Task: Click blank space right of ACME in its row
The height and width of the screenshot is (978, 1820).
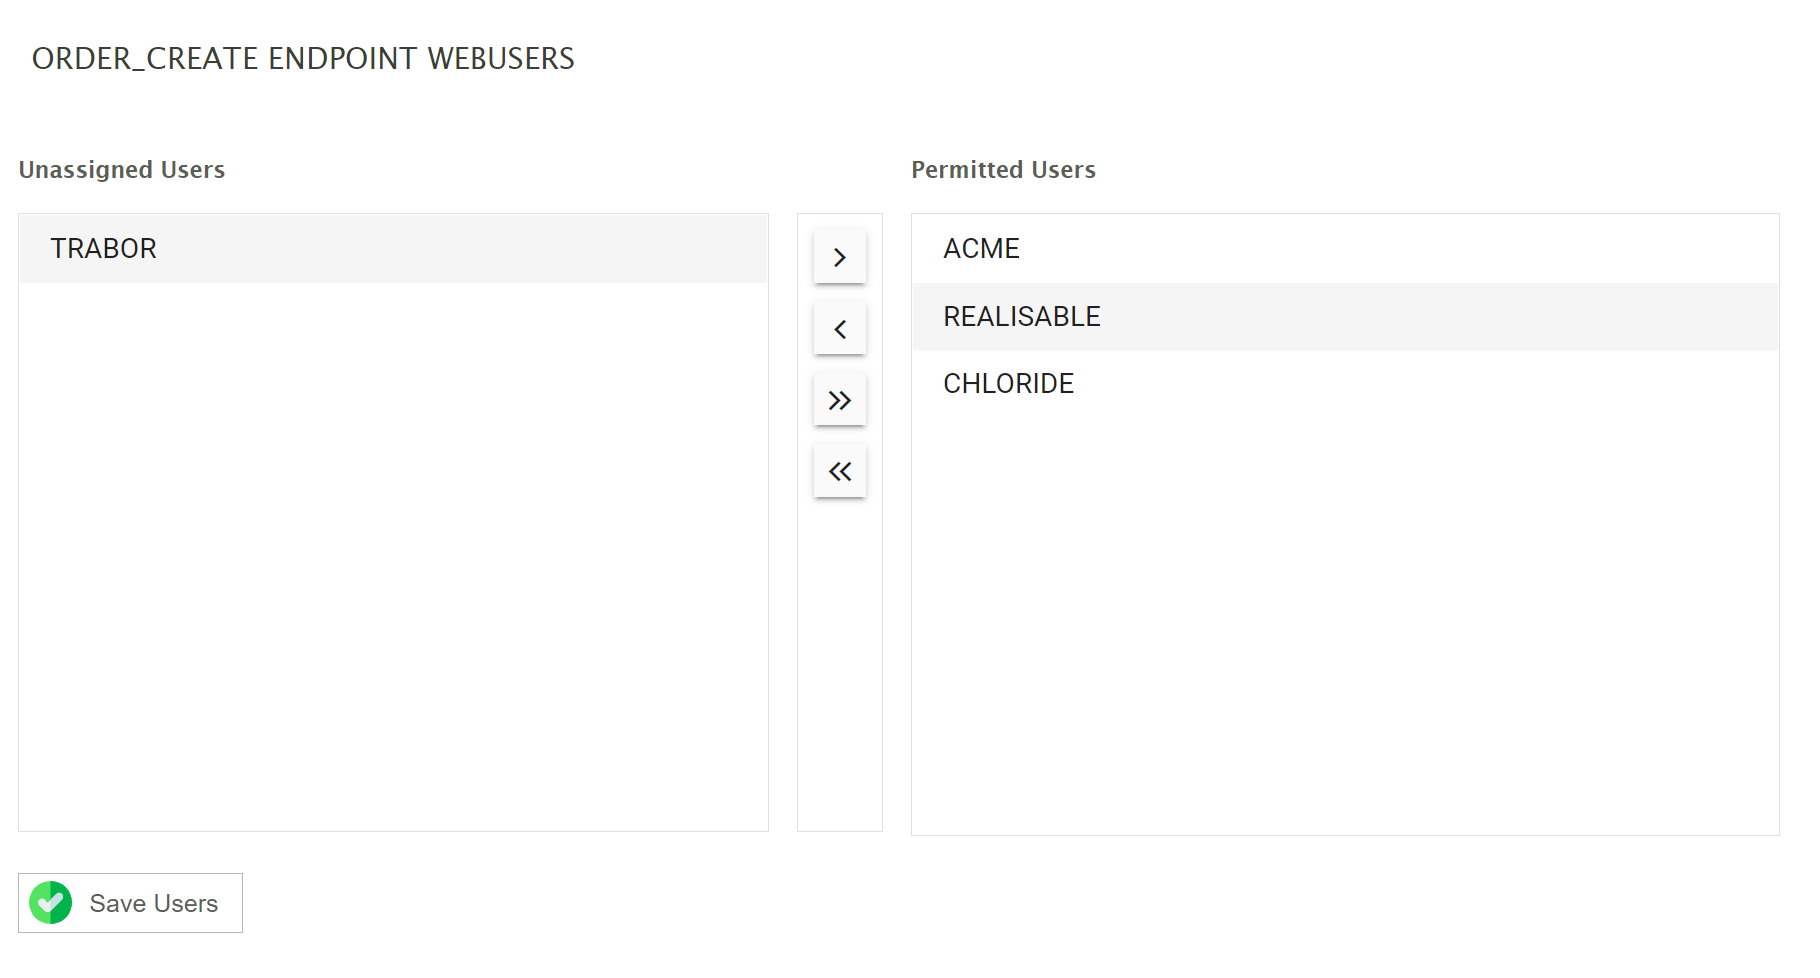Action: (x=1400, y=248)
